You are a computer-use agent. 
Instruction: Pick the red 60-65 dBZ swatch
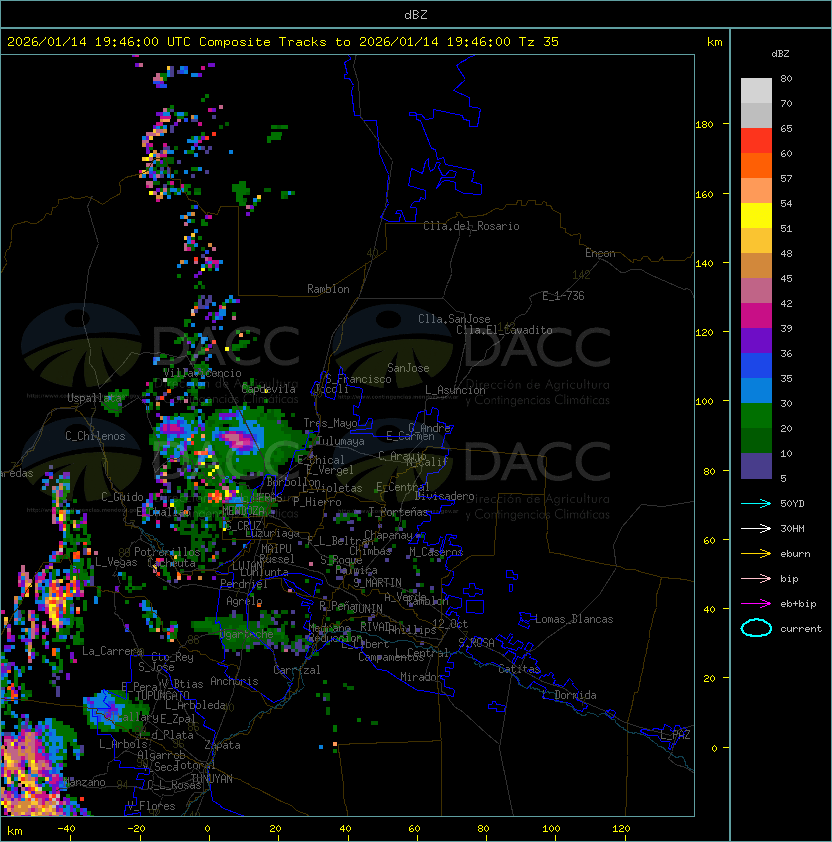click(756, 141)
